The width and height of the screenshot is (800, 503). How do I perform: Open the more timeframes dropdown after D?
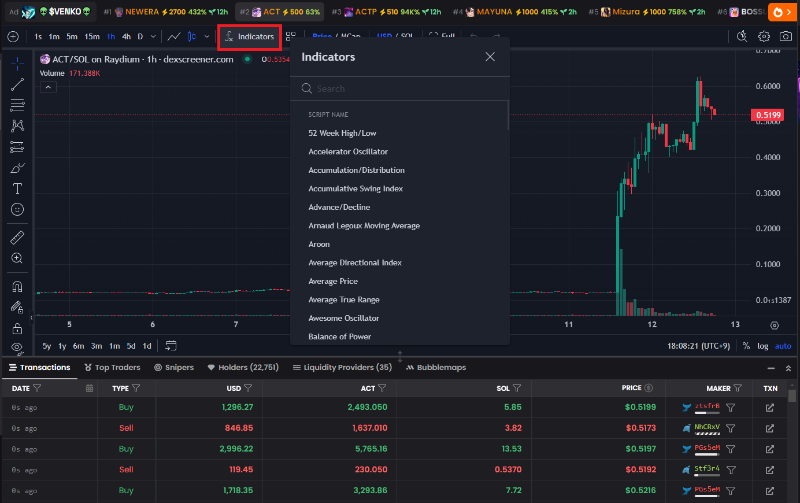point(153,37)
